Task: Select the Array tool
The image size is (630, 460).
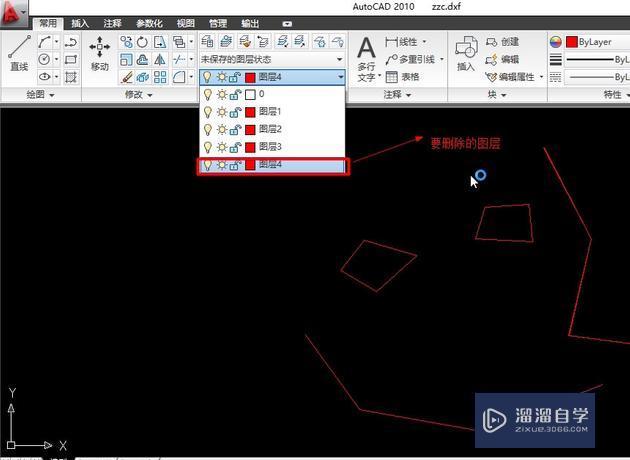Action: pyautogui.click(x=160, y=77)
